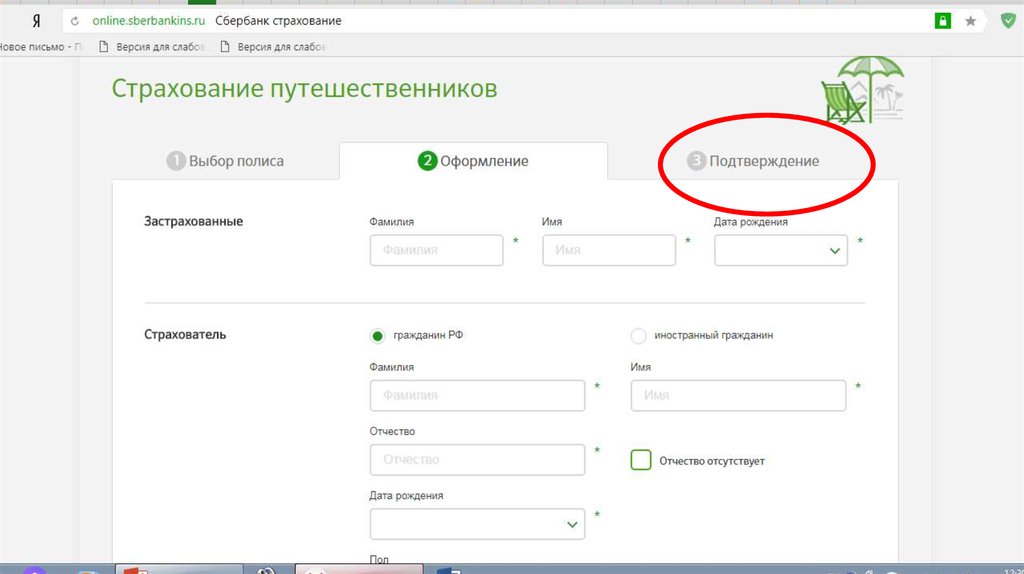The height and width of the screenshot is (574, 1024).
Task: Bookmark the page with the star icon
Action: tap(970, 21)
